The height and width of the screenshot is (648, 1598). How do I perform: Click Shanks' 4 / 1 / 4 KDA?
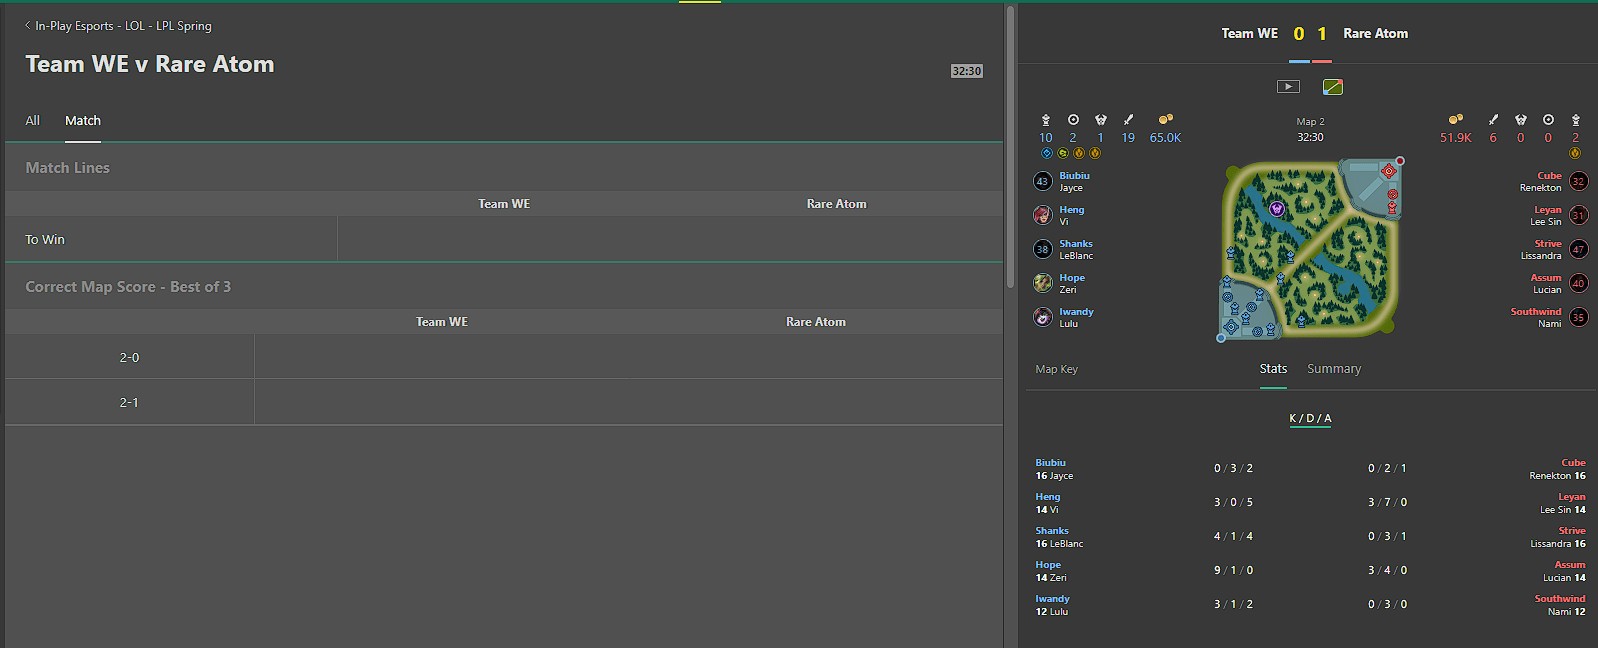point(1233,536)
